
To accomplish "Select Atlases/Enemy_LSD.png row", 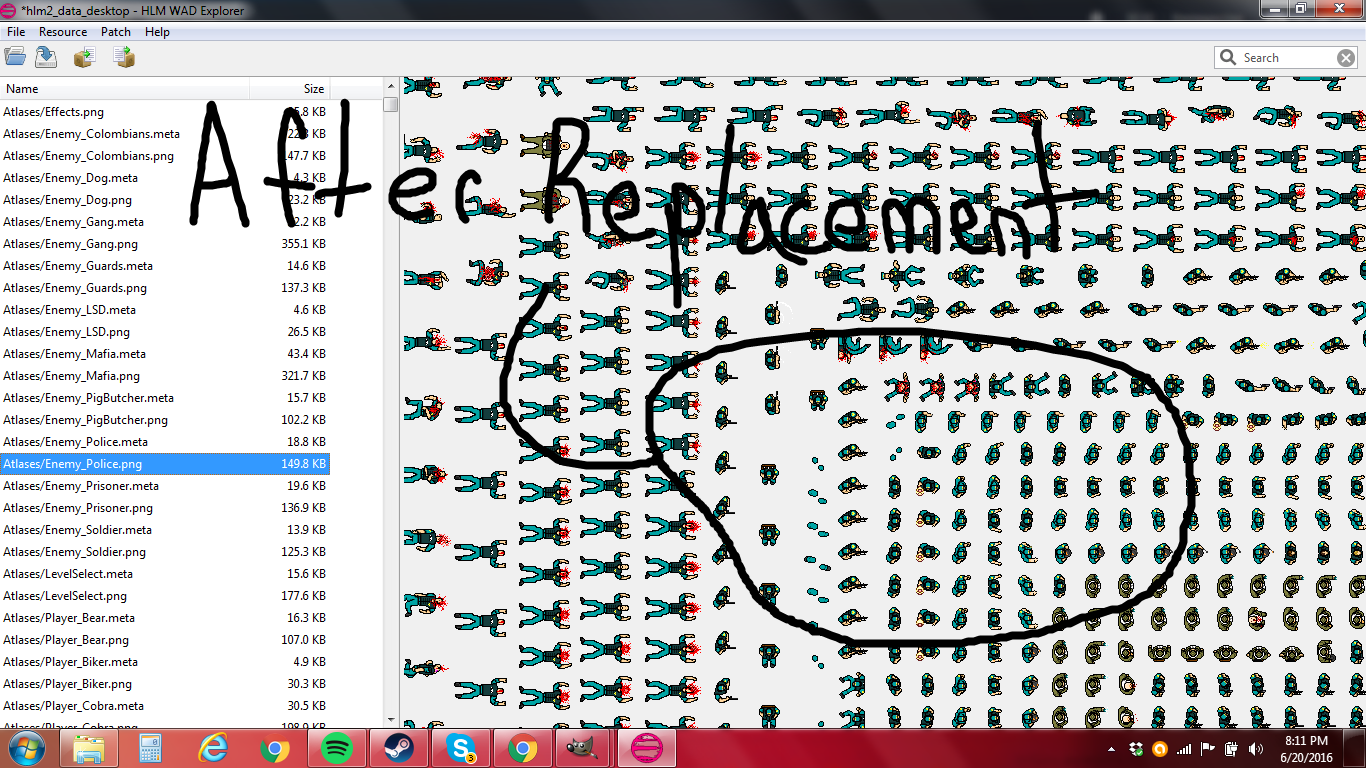I will (164, 332).
